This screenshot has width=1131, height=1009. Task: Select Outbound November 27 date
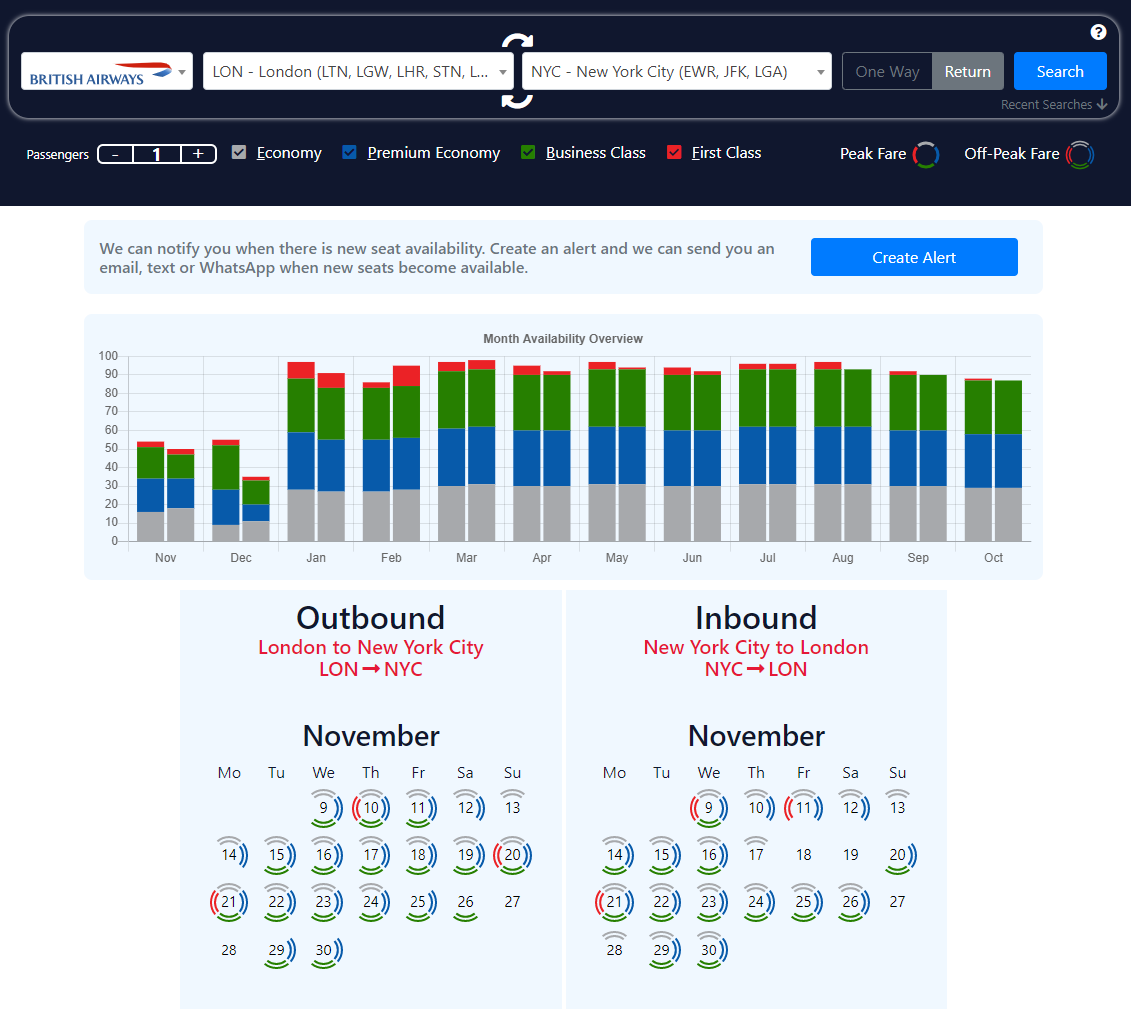pyautogui.click(x=512, y=902)
